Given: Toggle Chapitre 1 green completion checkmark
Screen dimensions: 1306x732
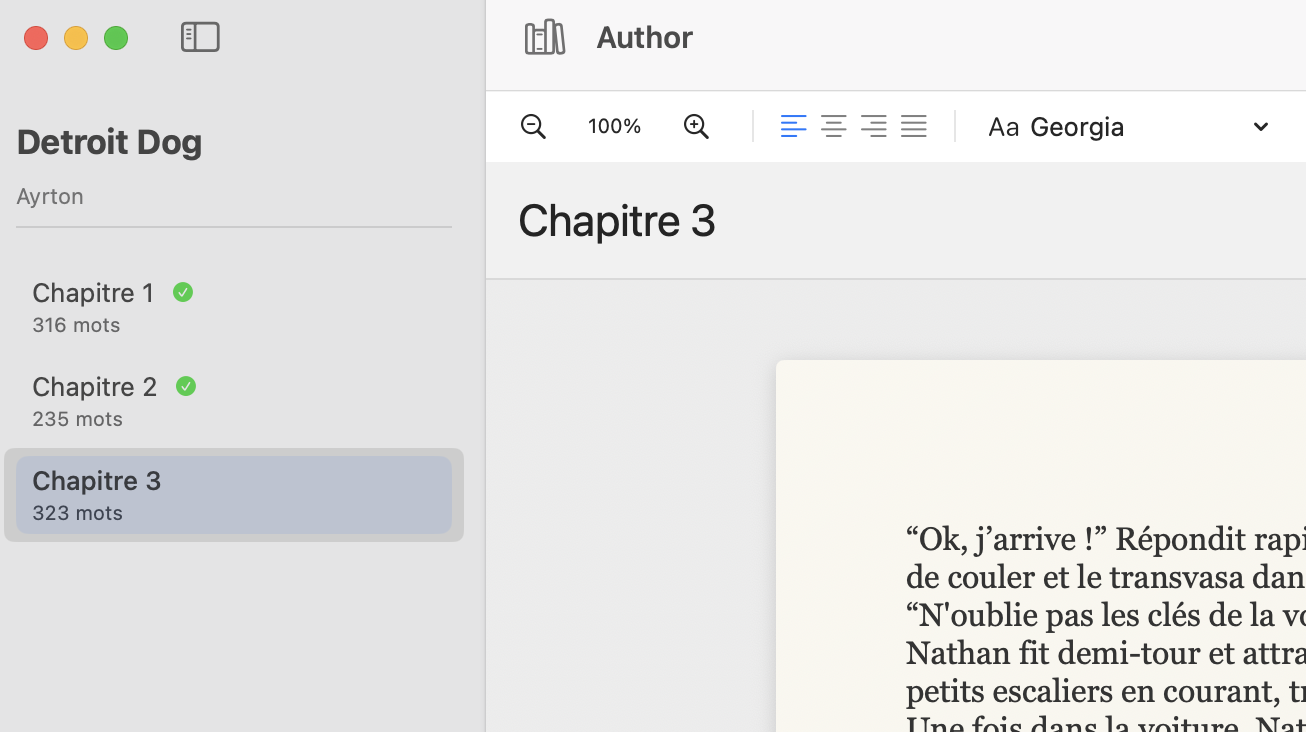Looking at the screenshot, I should (x=182, y=292).
